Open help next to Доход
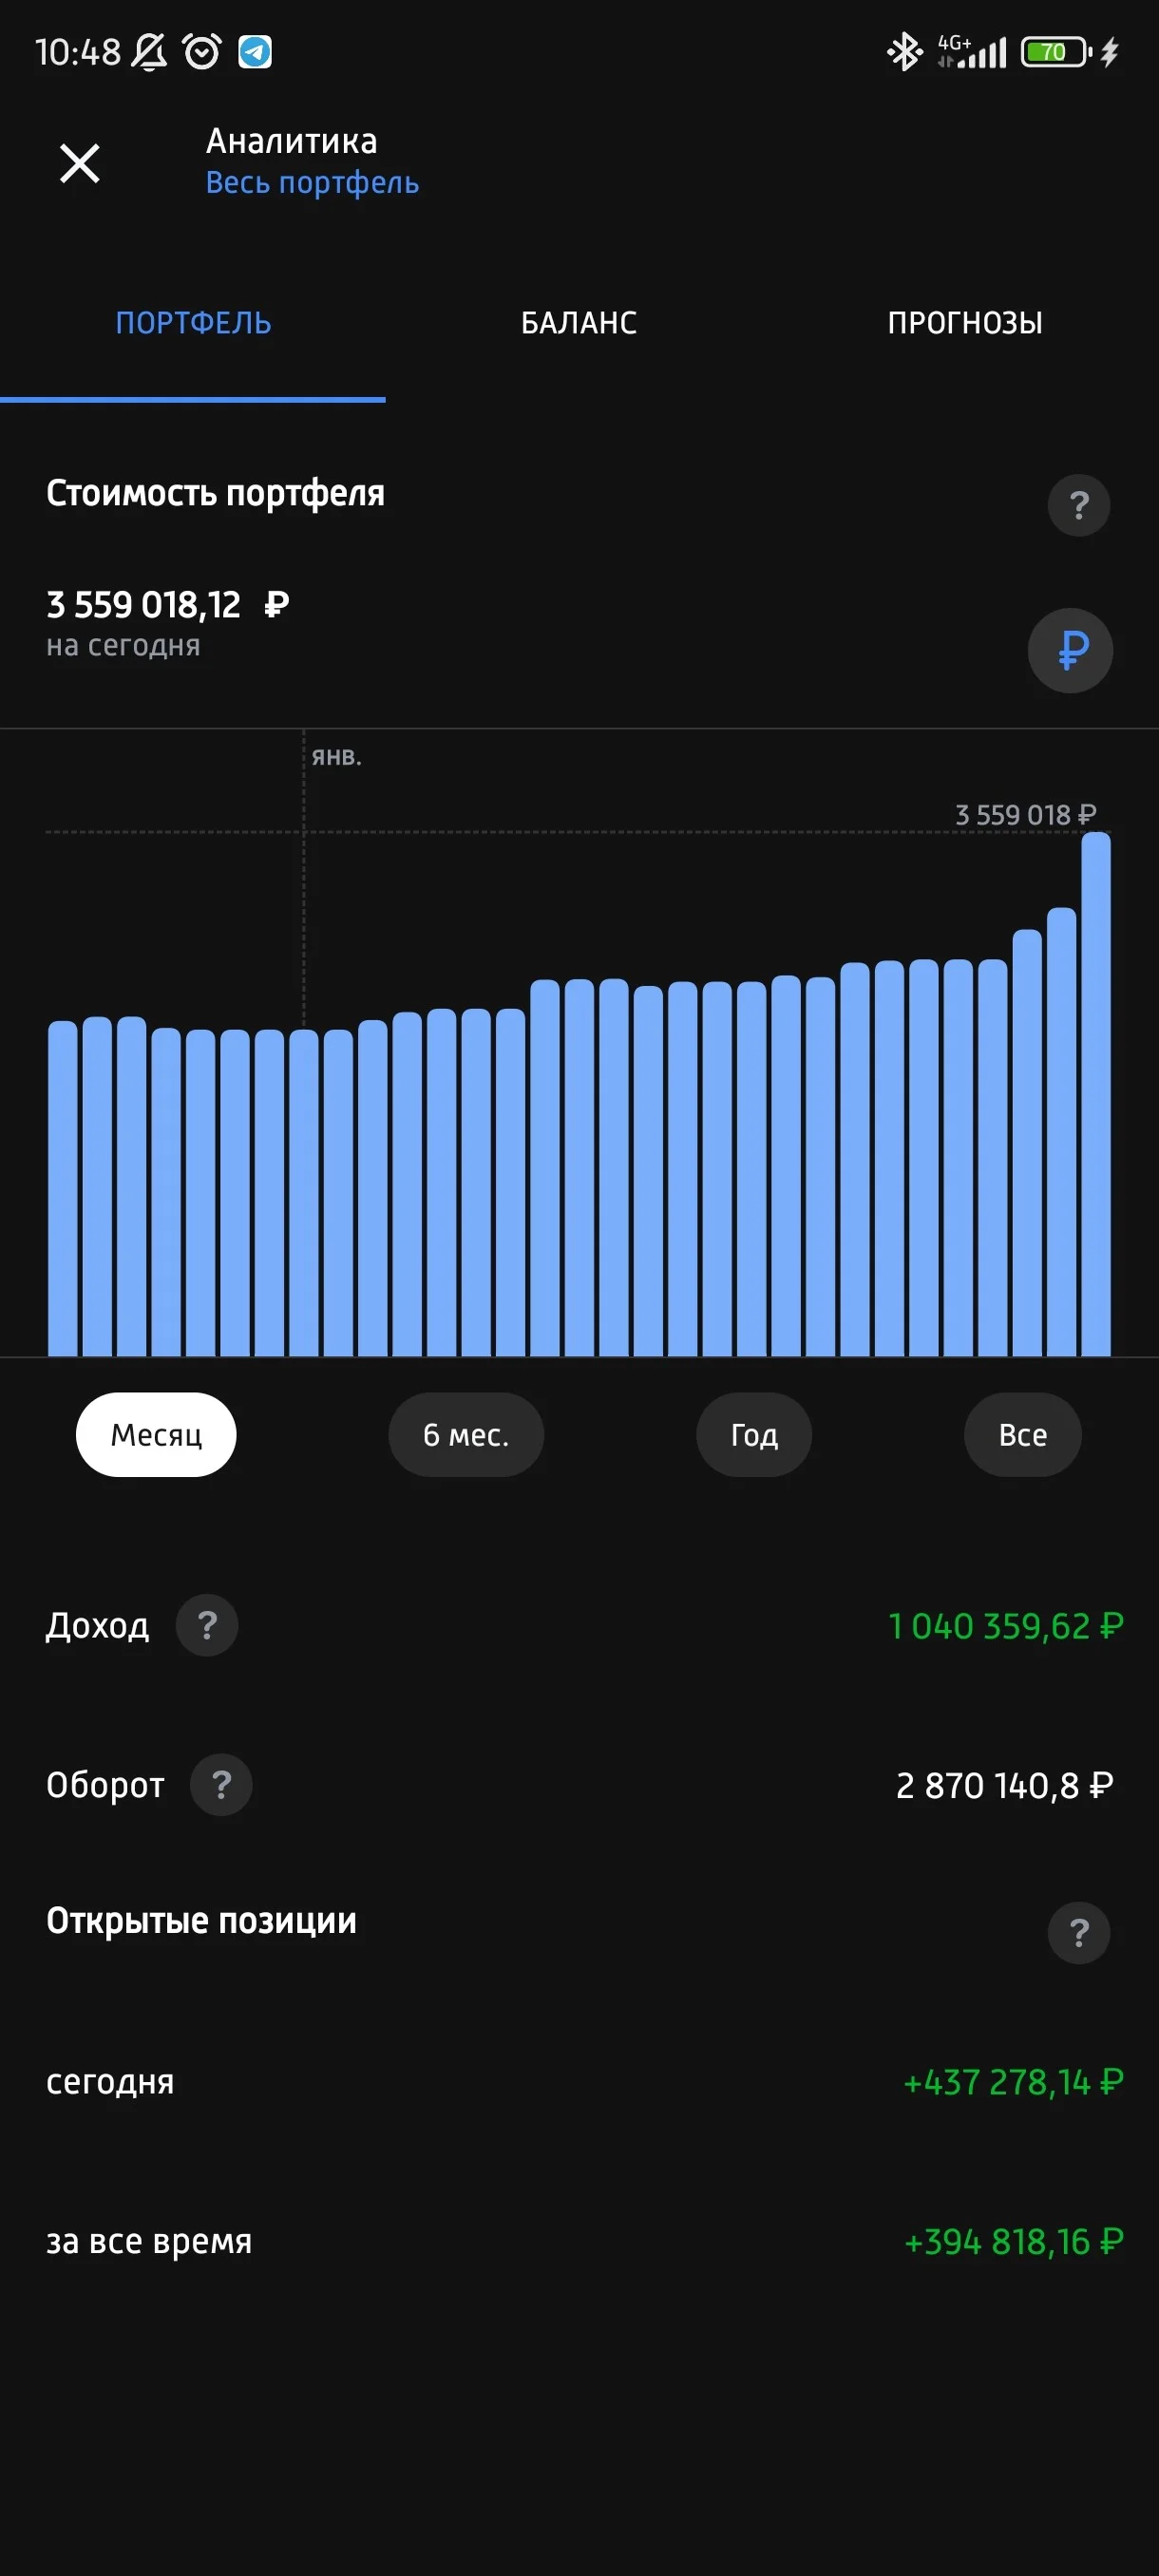Viewport: 1159px width, 2576px height. click(x=207, y=1625)
